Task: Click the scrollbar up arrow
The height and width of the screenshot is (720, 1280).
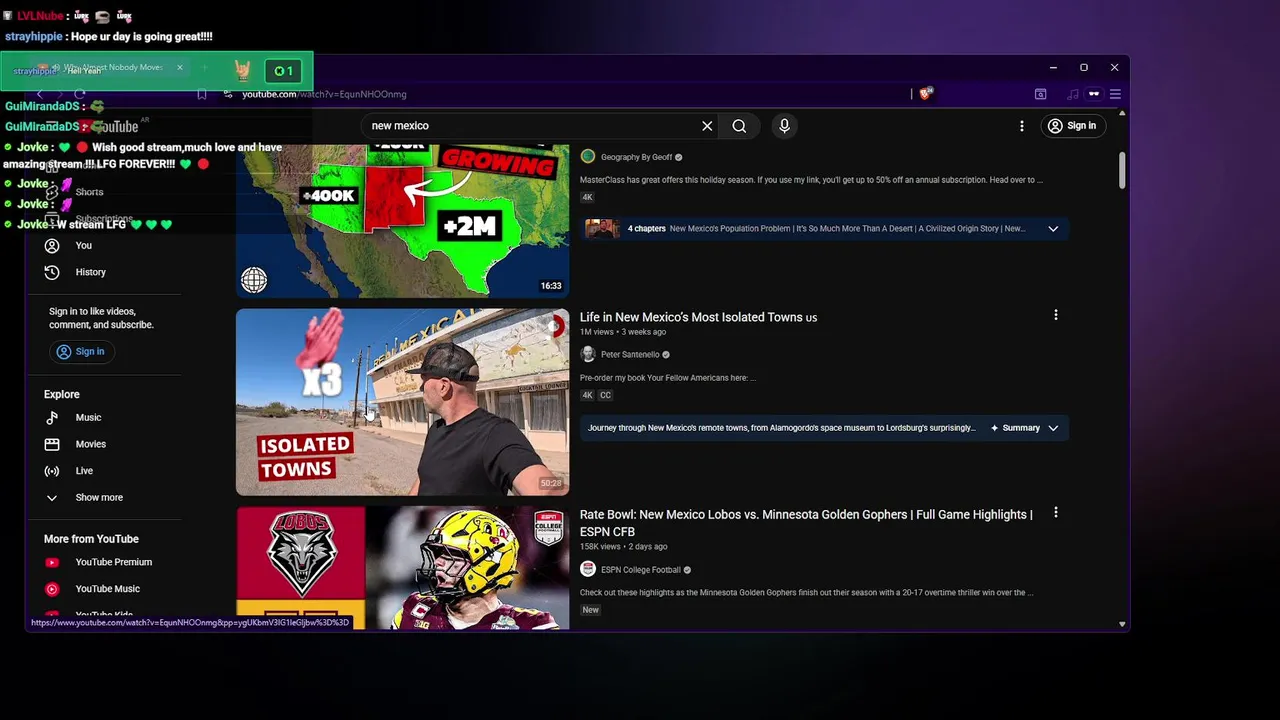Action: pos(1122,113)
